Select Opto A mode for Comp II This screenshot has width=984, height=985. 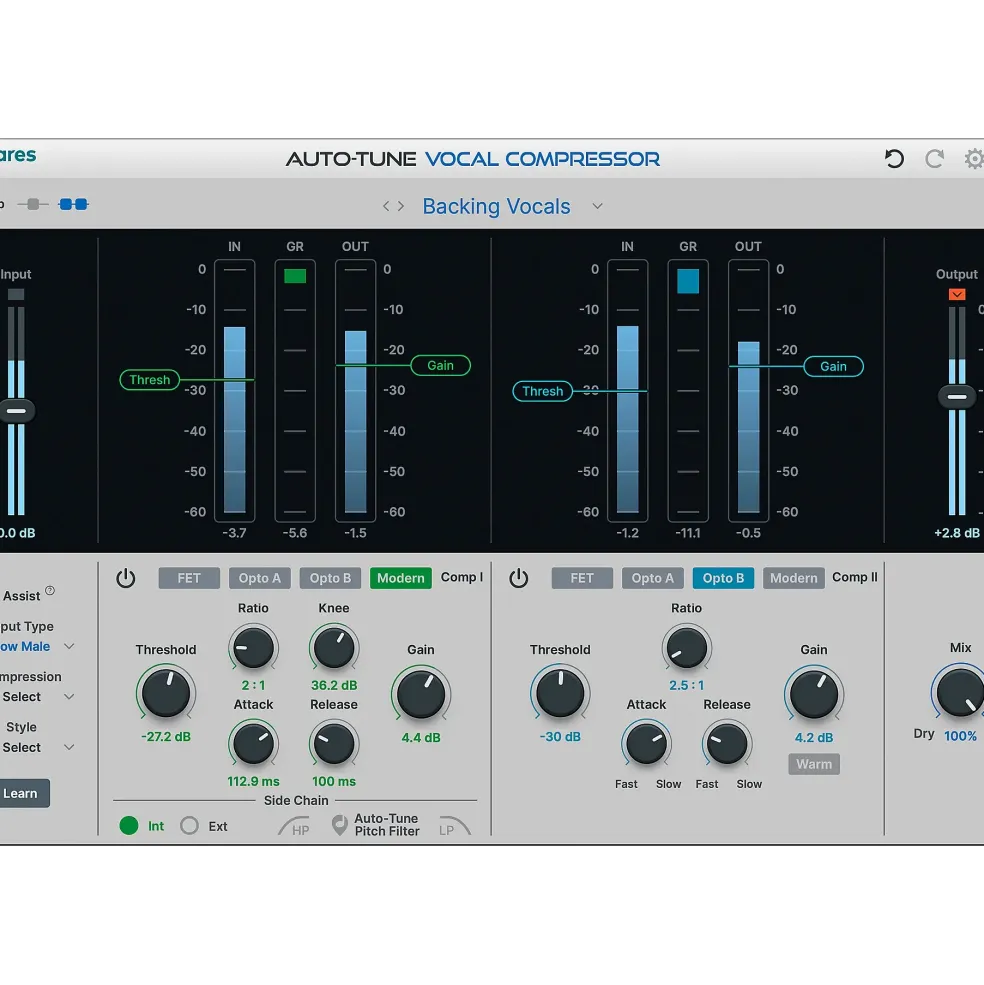point(652,578)
